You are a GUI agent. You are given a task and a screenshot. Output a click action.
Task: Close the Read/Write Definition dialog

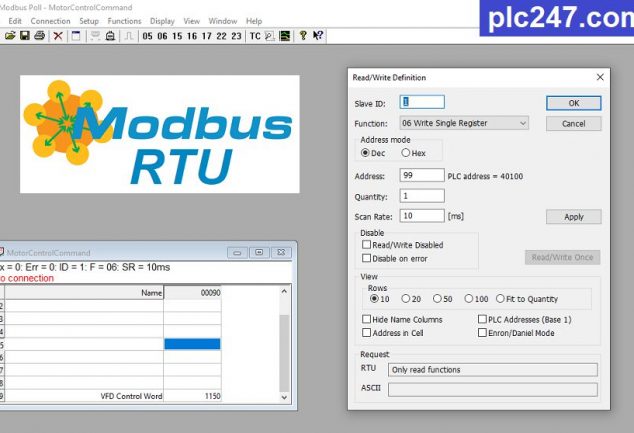[600, 77]
